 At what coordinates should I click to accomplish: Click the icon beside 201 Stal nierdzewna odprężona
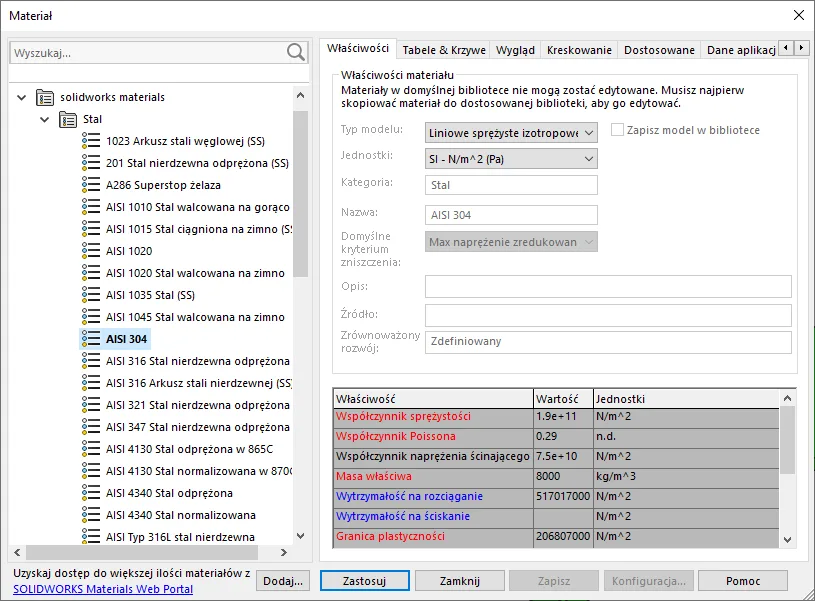click(x=90, y=163)
